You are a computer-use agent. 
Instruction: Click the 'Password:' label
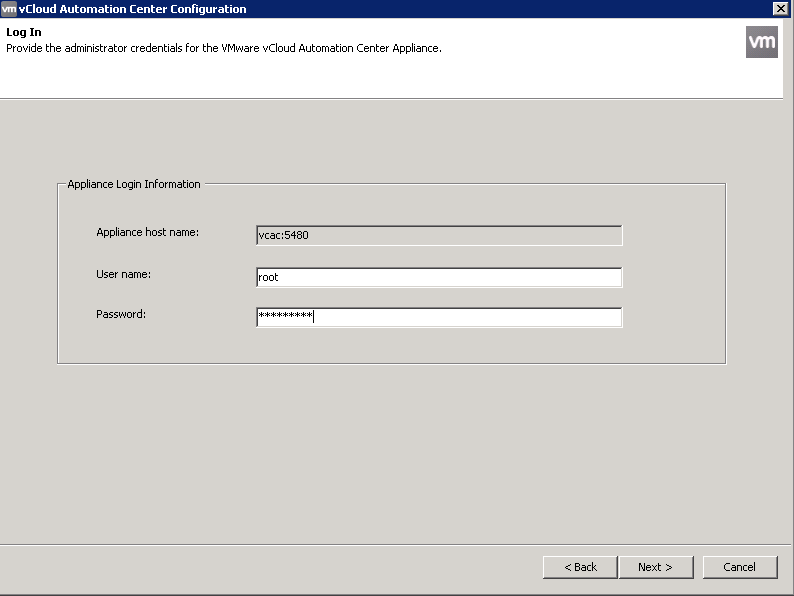pos(121,314)
